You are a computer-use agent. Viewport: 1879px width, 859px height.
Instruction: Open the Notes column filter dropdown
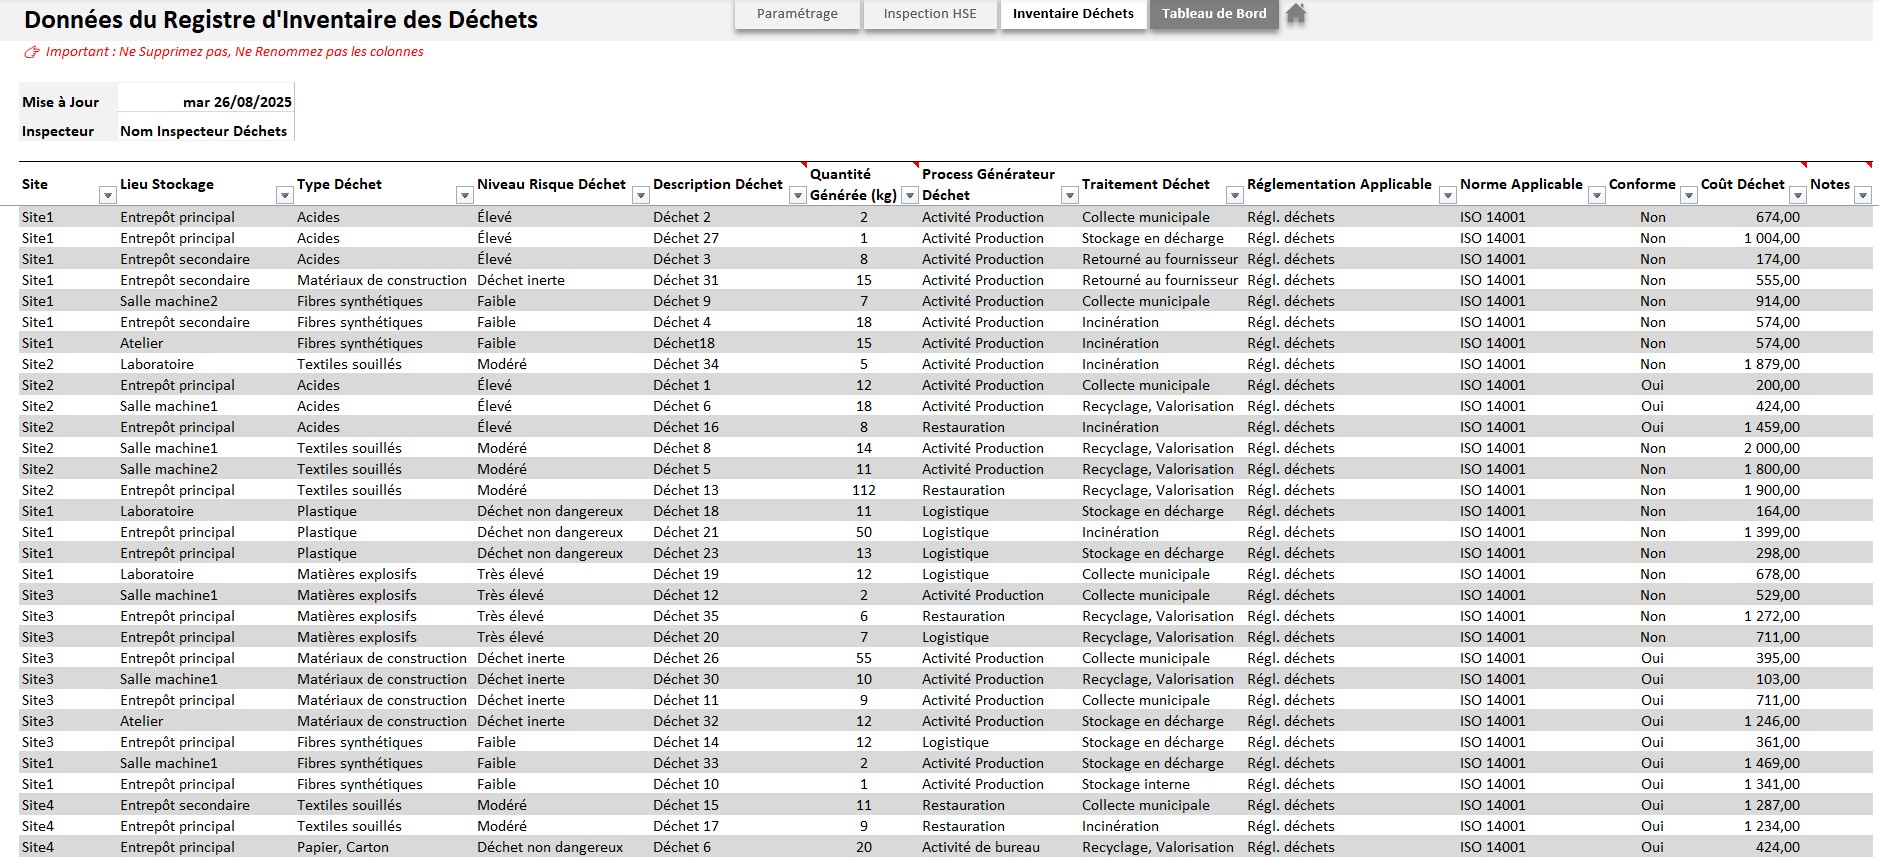[1862, 196]
